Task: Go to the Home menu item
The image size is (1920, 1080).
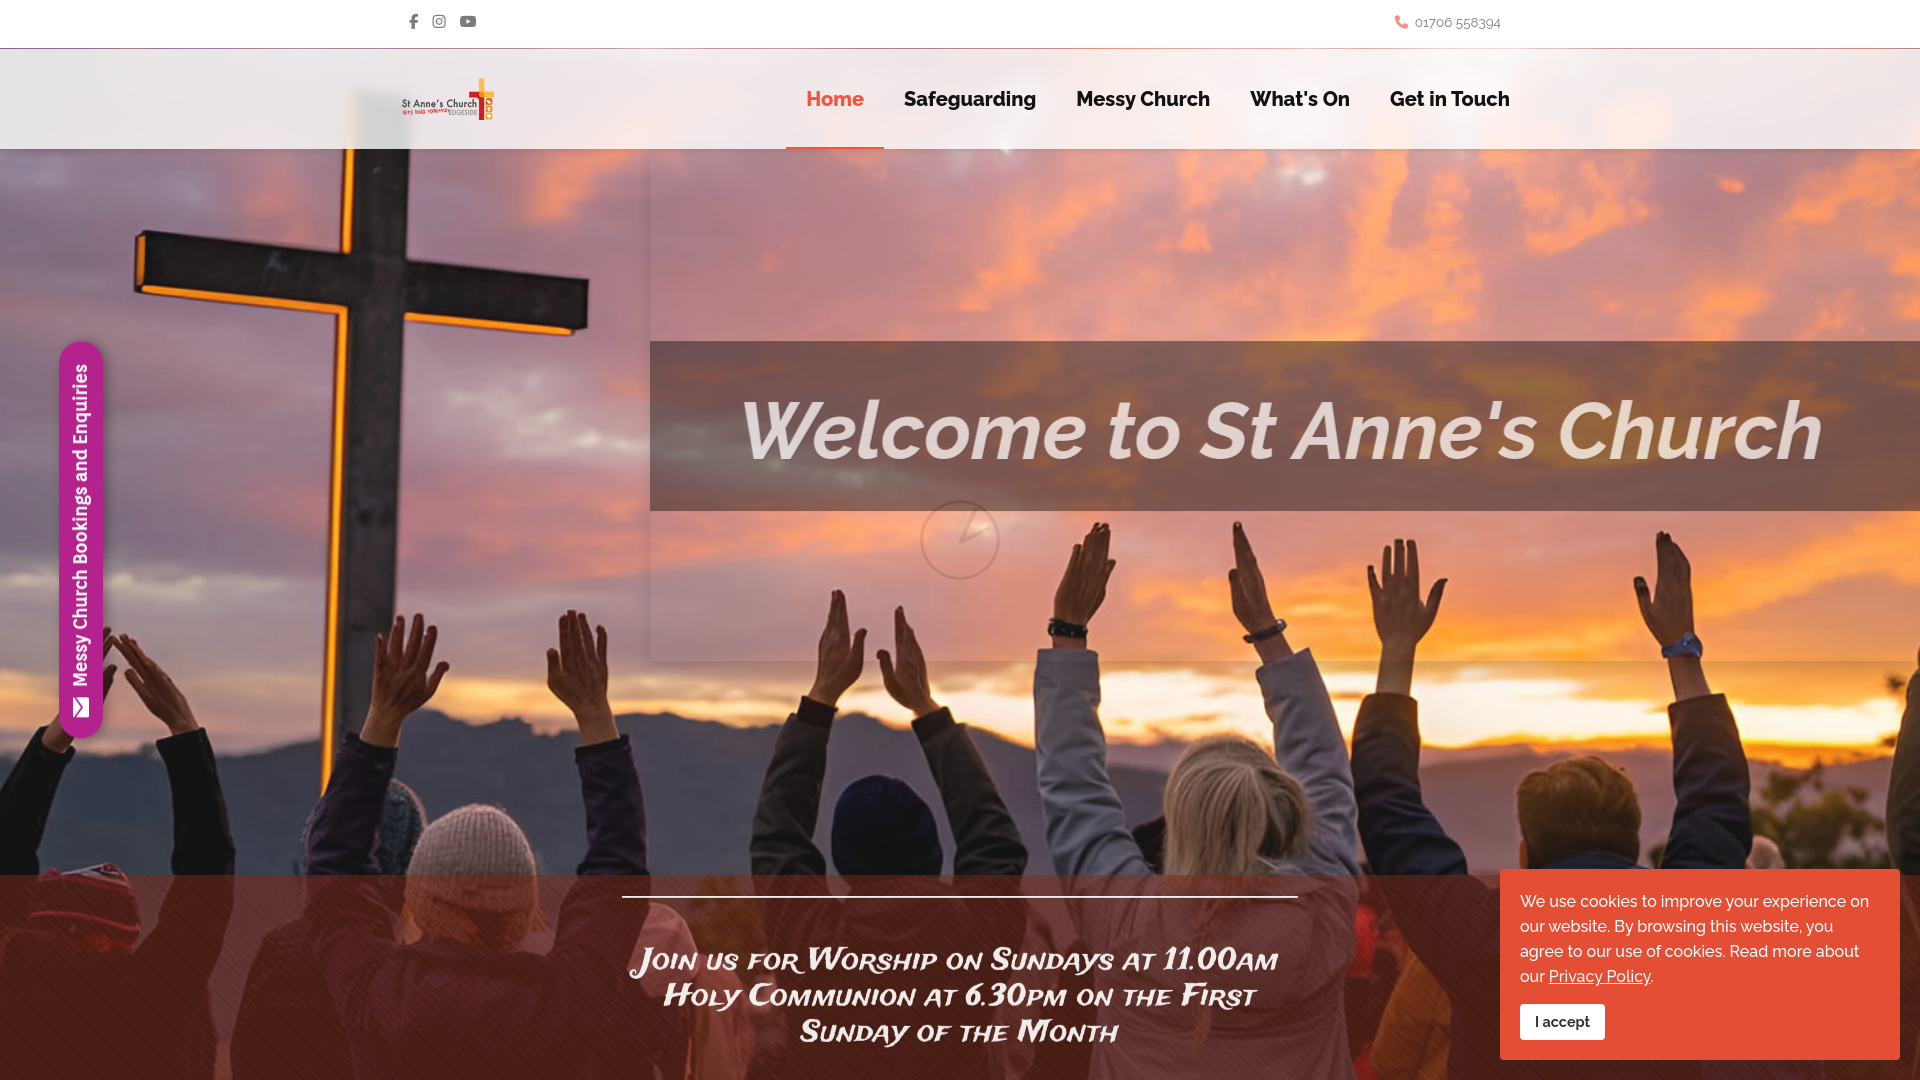Action: (835, 99)
